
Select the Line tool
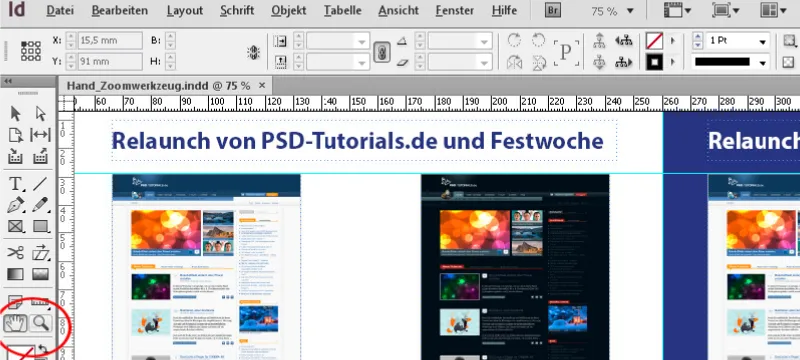[40, 184]
